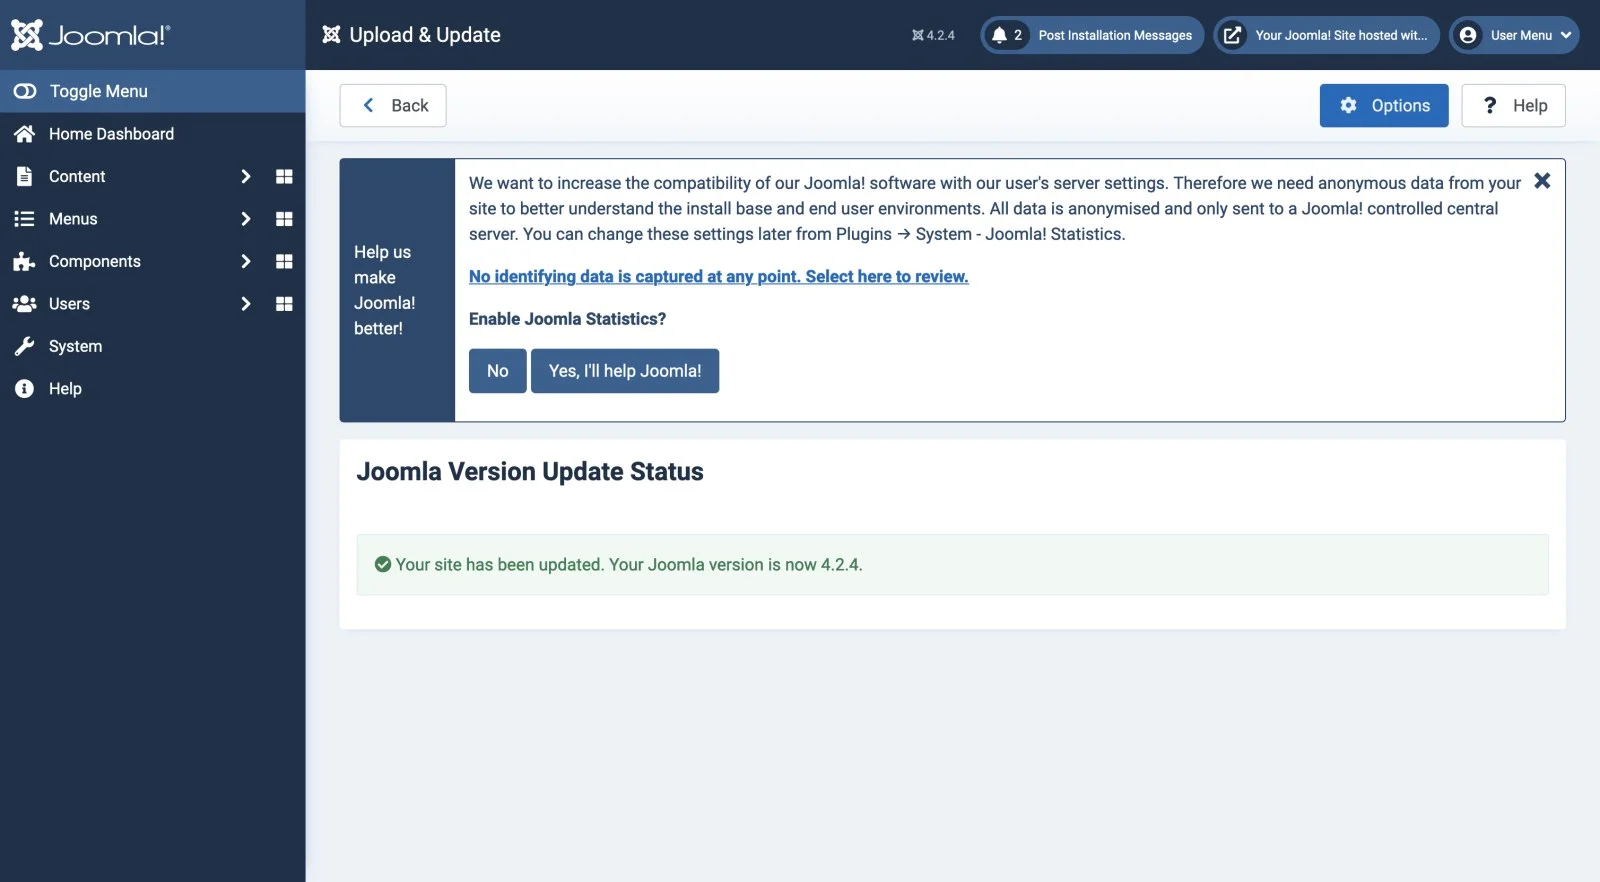
Task: Click the external site link icon
Action: click(1233, 35)
